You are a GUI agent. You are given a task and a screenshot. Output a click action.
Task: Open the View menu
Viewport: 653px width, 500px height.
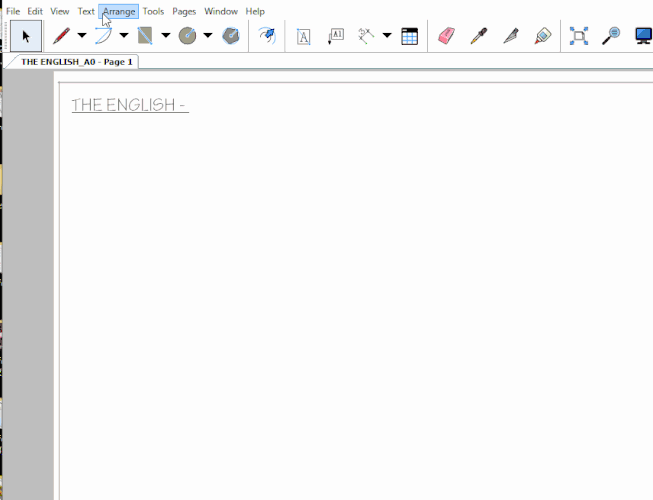(60, 11)
